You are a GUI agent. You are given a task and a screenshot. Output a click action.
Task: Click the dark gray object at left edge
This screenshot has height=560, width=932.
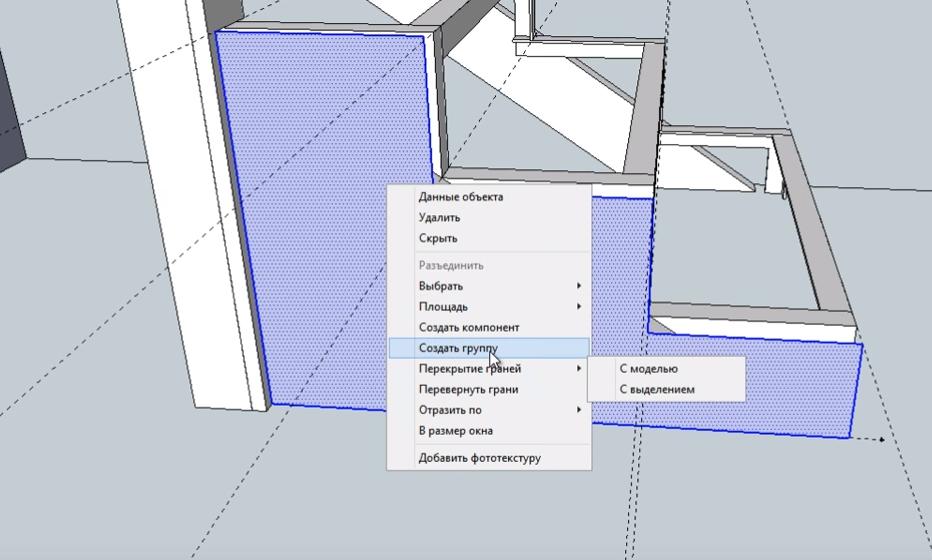10,110
